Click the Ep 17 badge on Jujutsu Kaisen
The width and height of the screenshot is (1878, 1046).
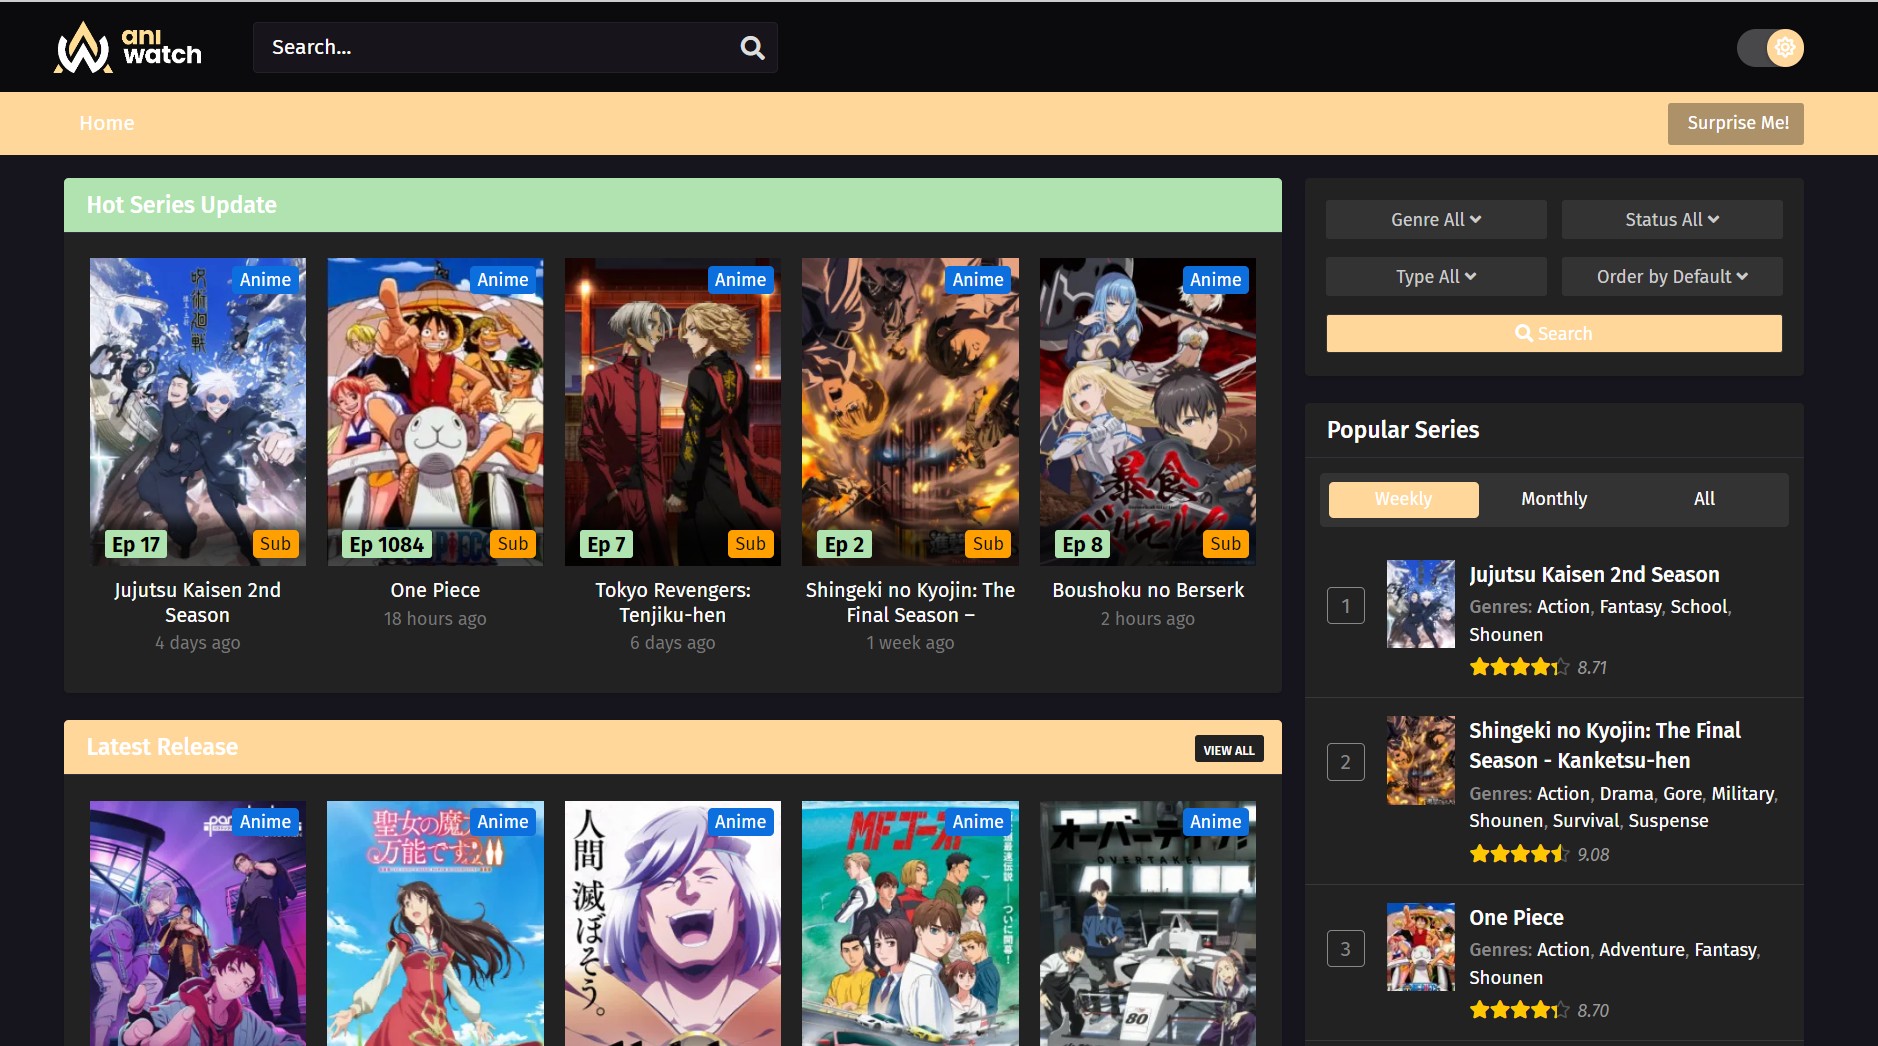[x=136, y=544]
